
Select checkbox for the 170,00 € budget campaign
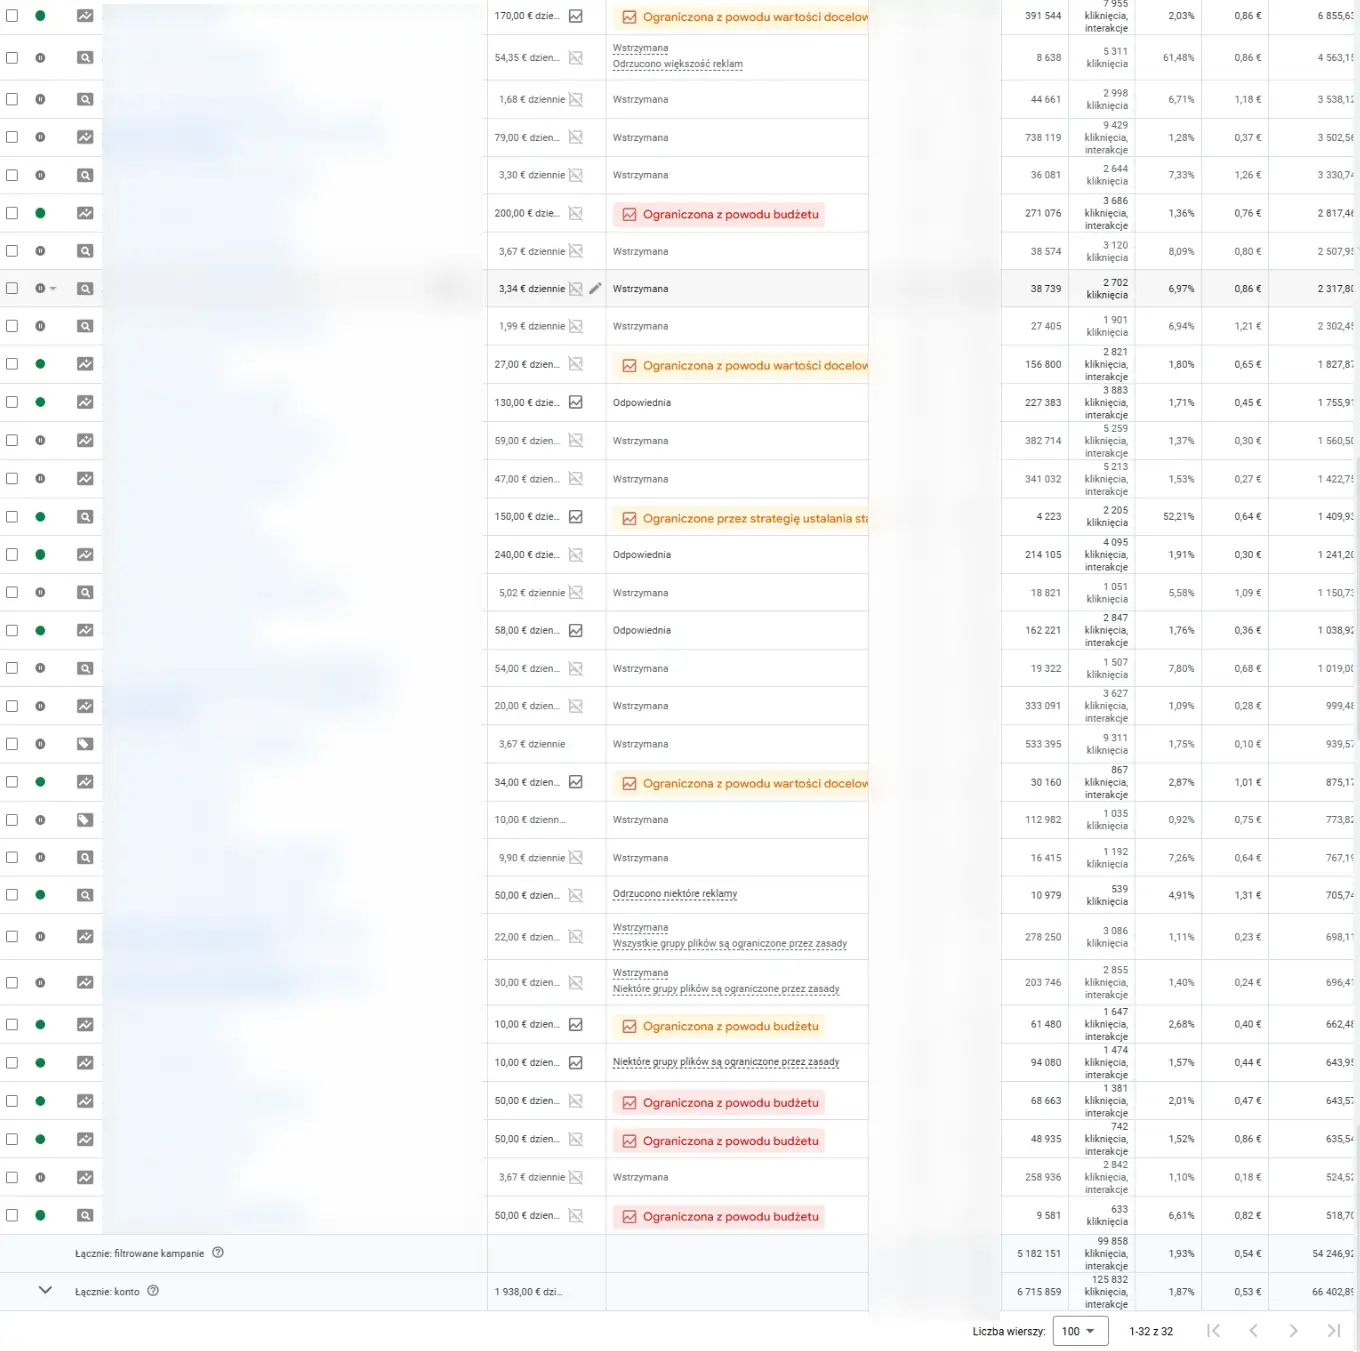point(12,16)
